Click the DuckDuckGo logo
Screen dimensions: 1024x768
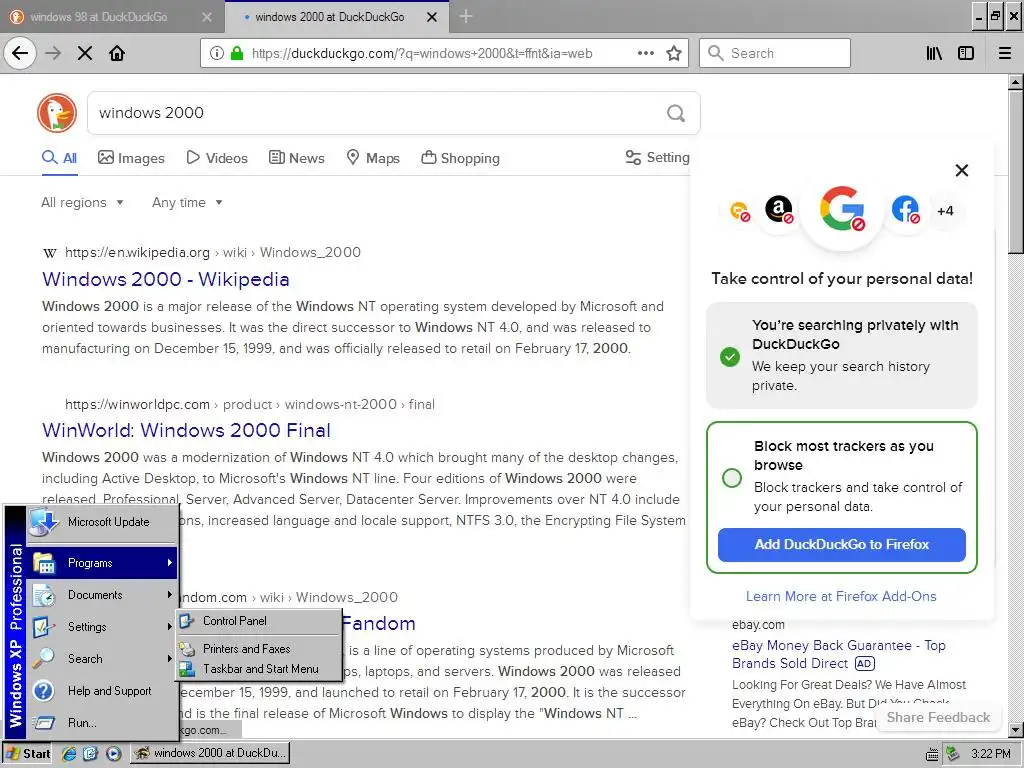coord(57,113)
